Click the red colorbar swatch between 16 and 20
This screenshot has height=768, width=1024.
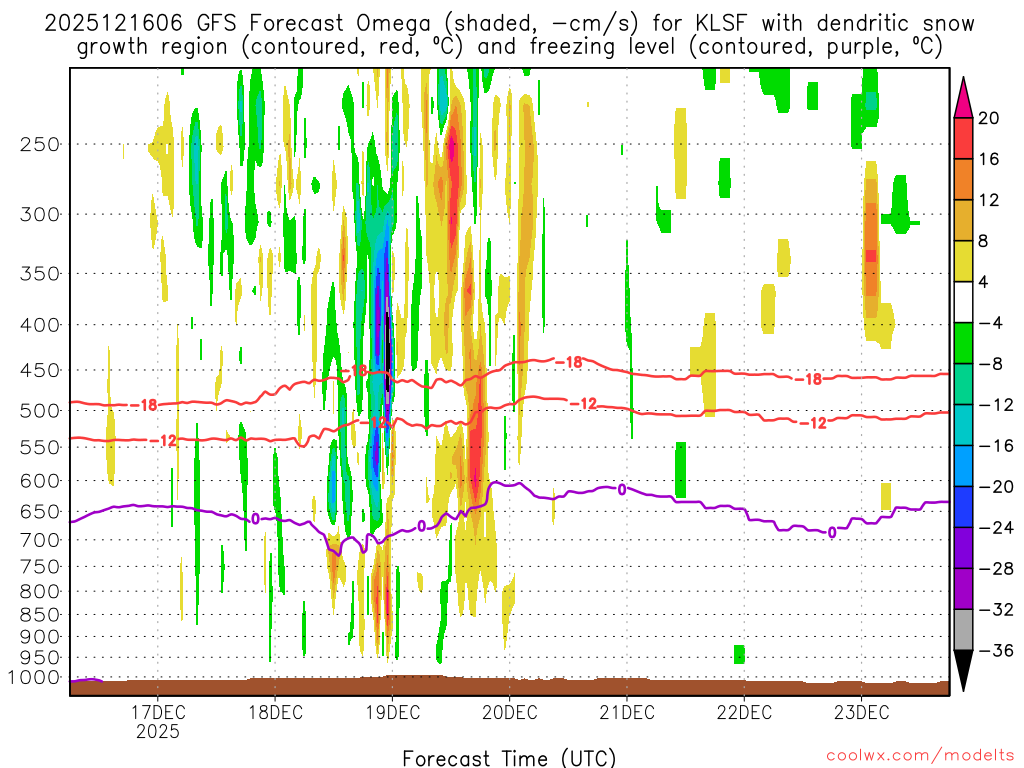963,138
